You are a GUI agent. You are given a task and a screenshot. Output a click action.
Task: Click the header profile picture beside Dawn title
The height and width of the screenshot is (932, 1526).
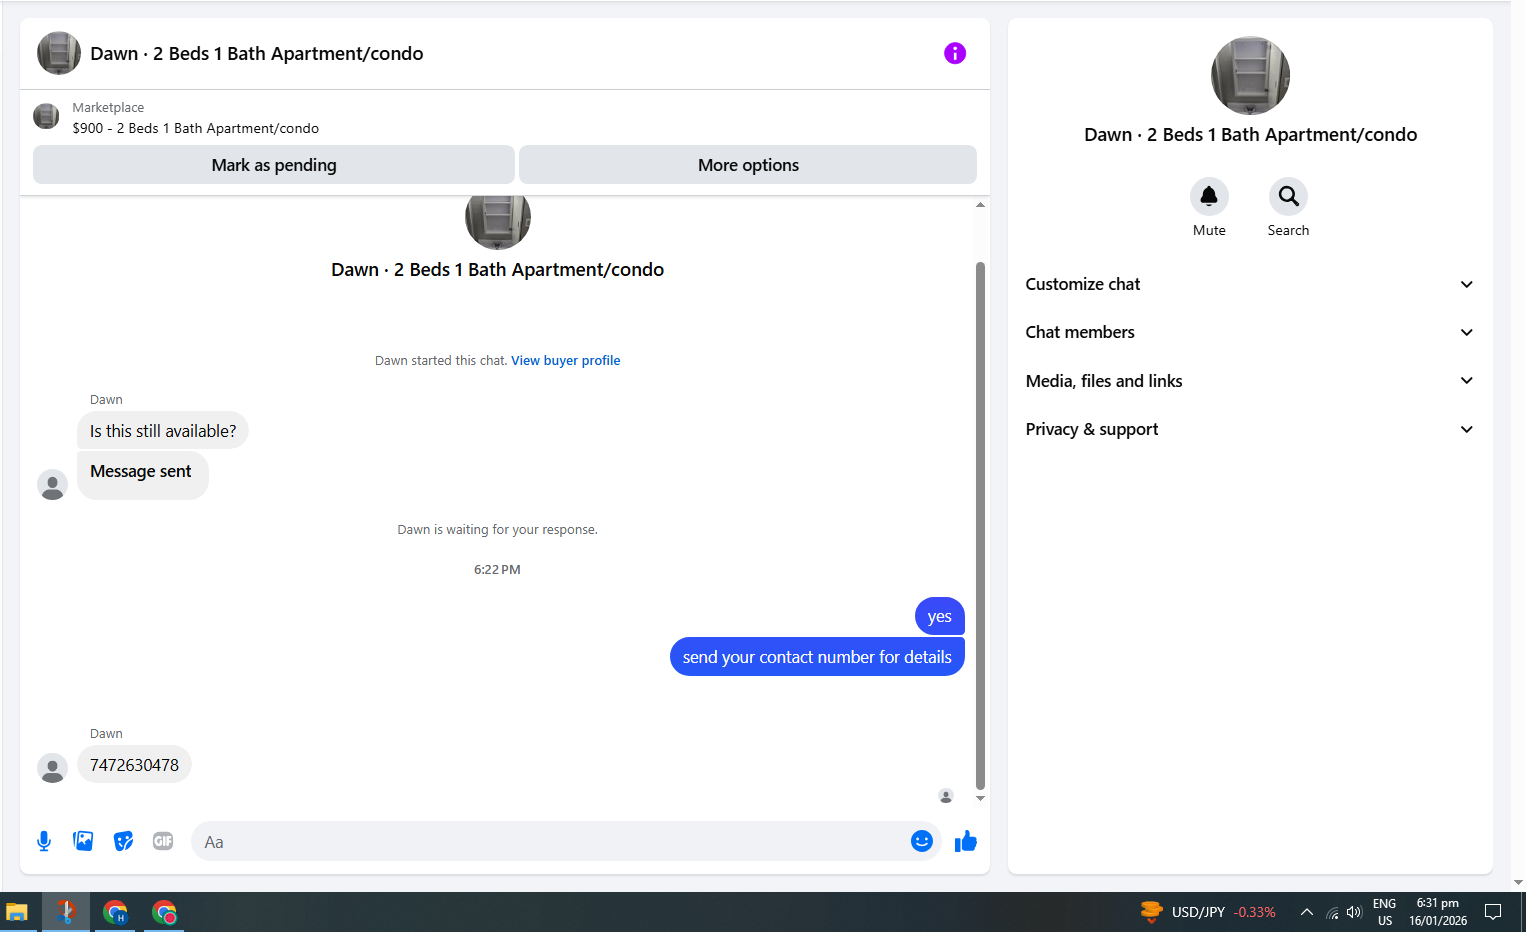pos(59,53)
